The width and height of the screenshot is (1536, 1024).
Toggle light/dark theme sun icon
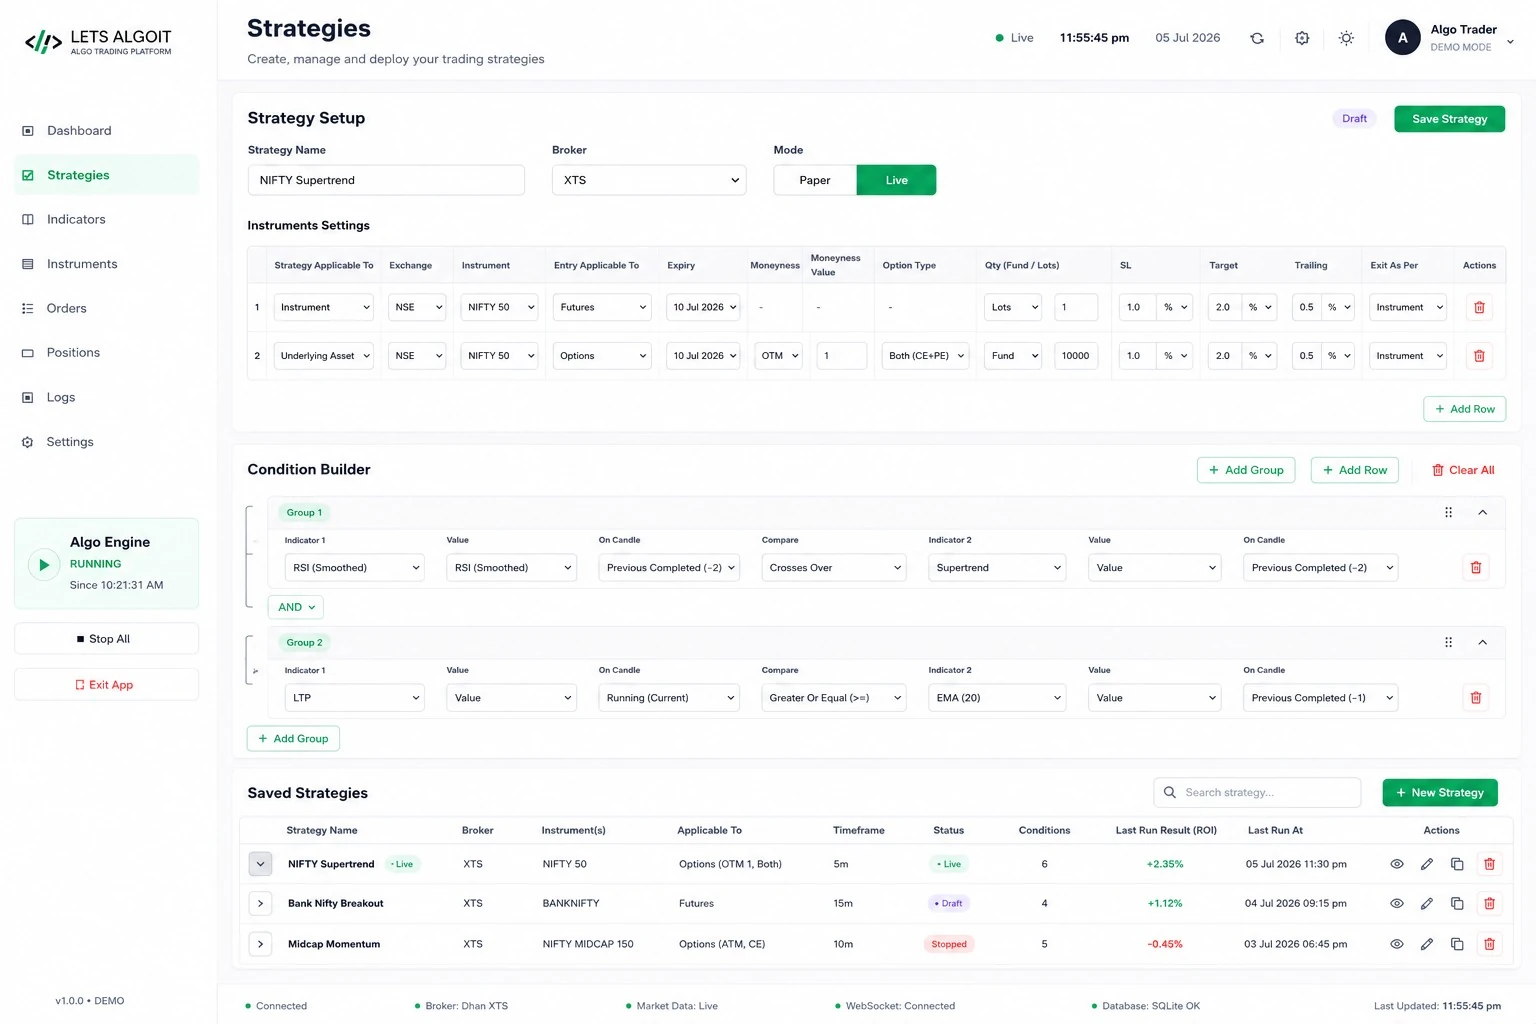(x=1346, y=38)
